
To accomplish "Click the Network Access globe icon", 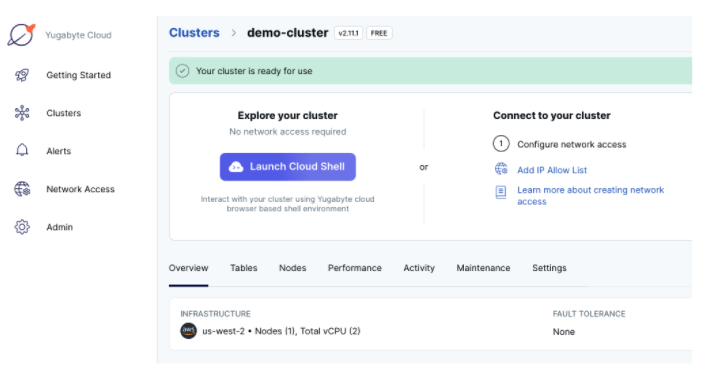I will (22, 189).
